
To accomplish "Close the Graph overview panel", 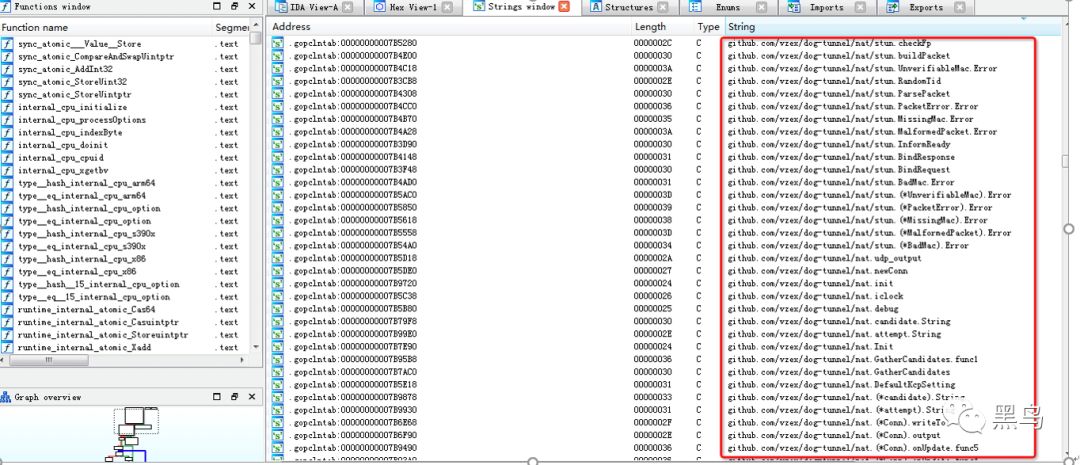I will [251, 397].
